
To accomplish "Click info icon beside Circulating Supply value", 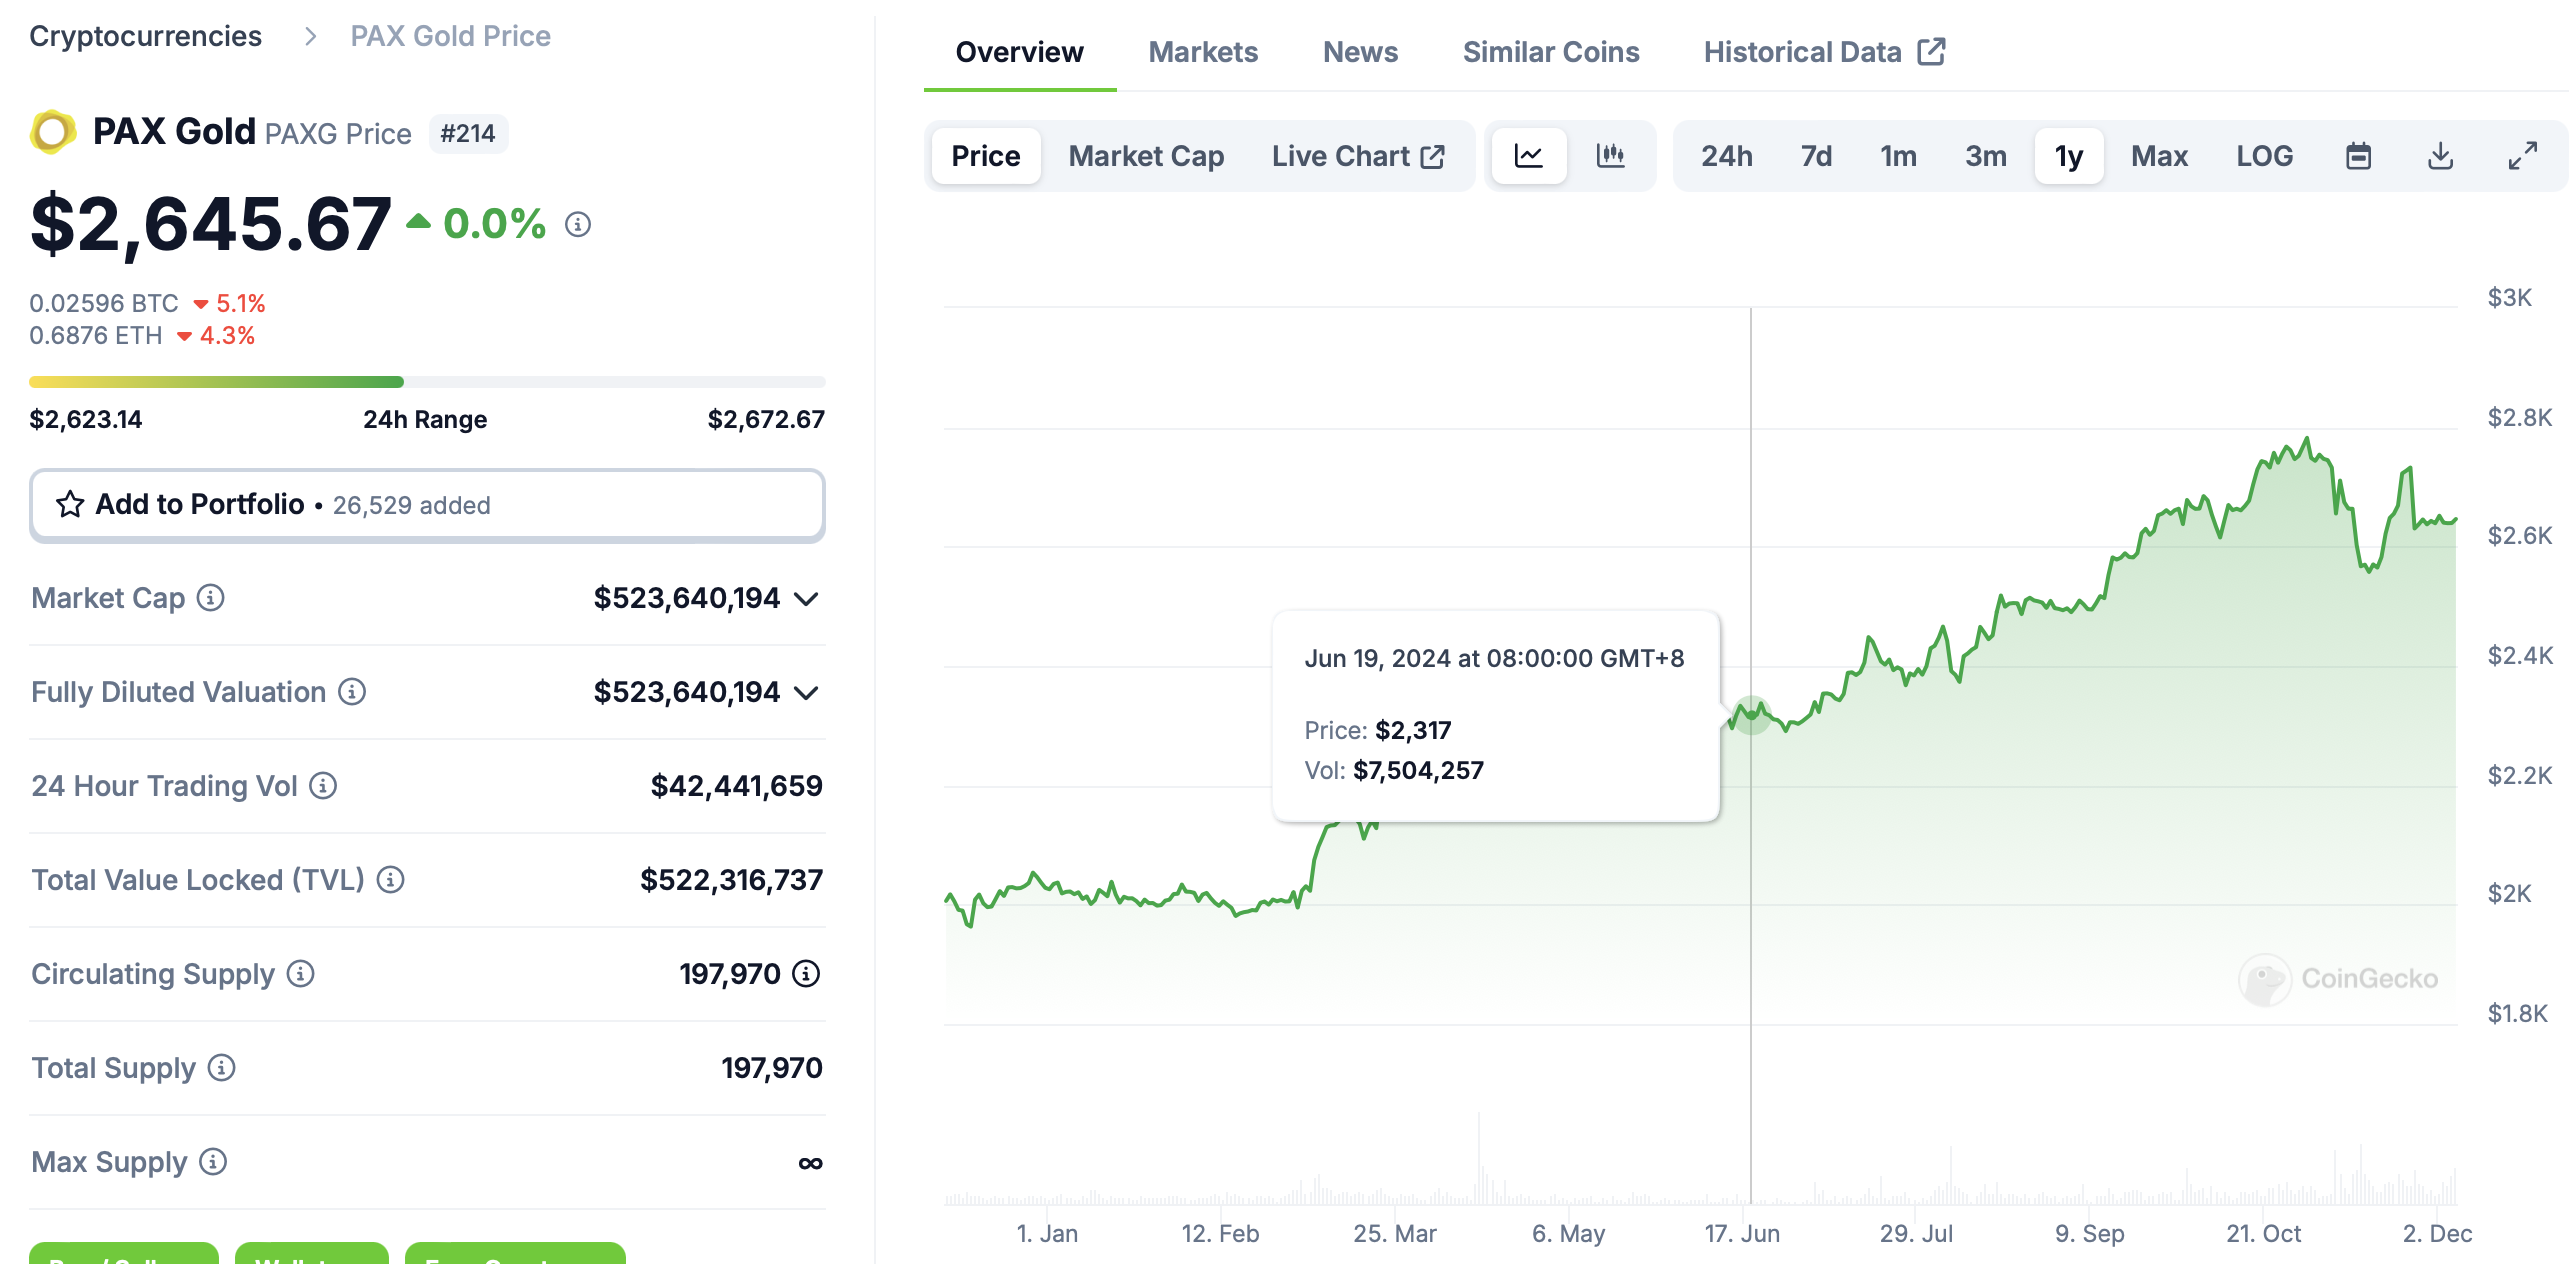I will (x=806, y=974).
